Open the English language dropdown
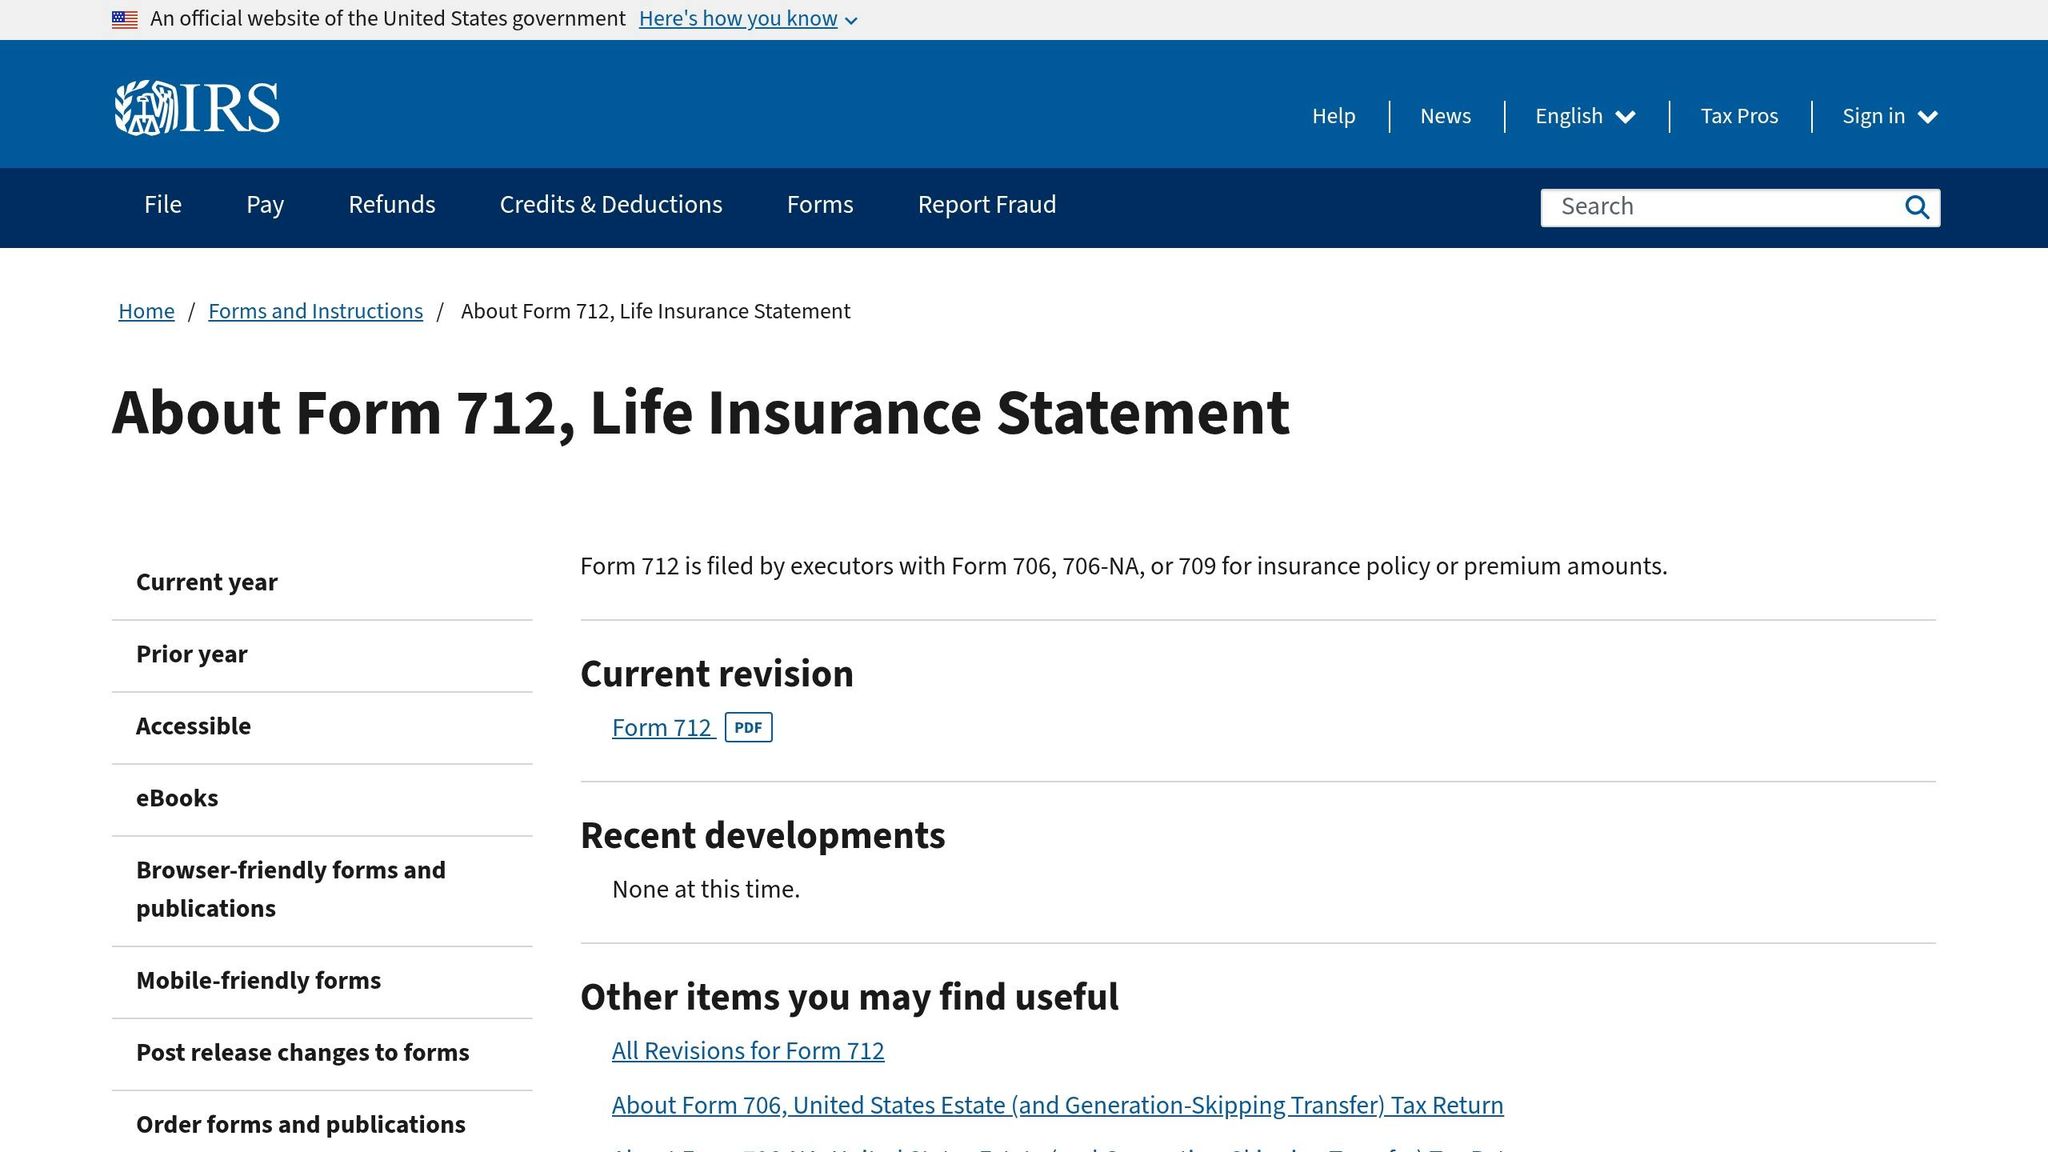 [x=1585, y=116]
